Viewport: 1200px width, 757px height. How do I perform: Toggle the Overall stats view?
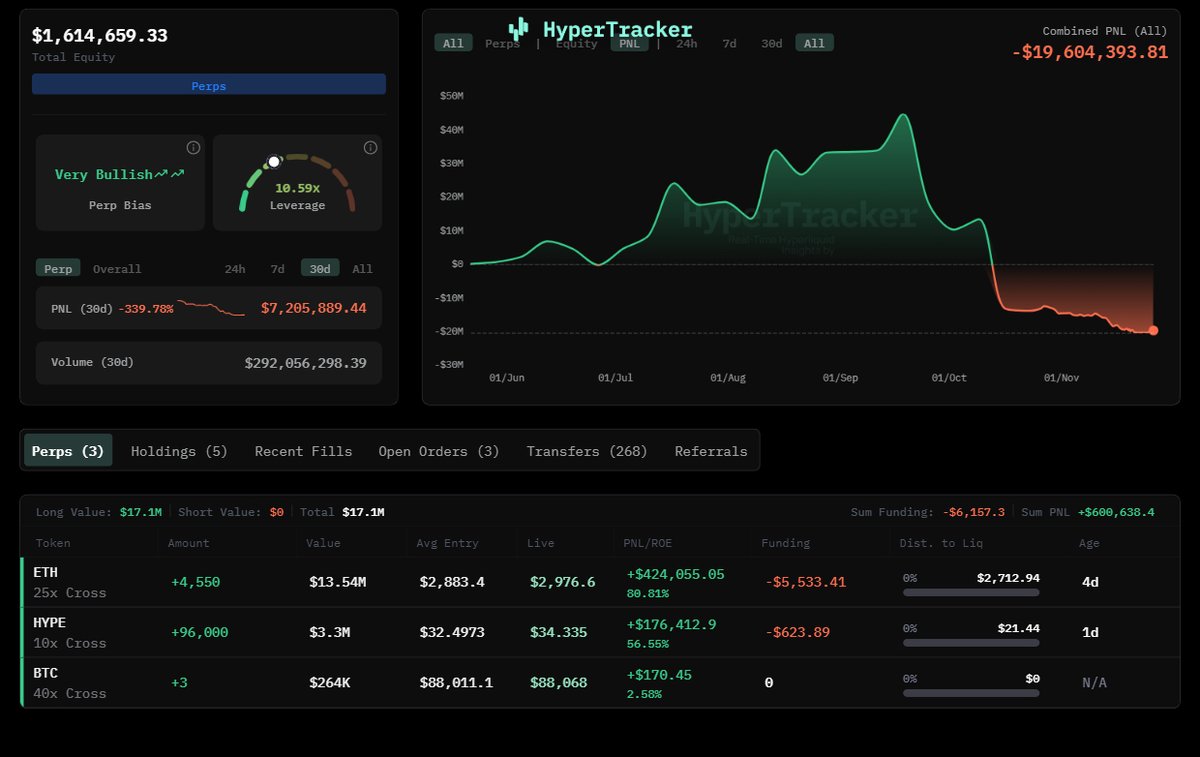pos(117,269)
